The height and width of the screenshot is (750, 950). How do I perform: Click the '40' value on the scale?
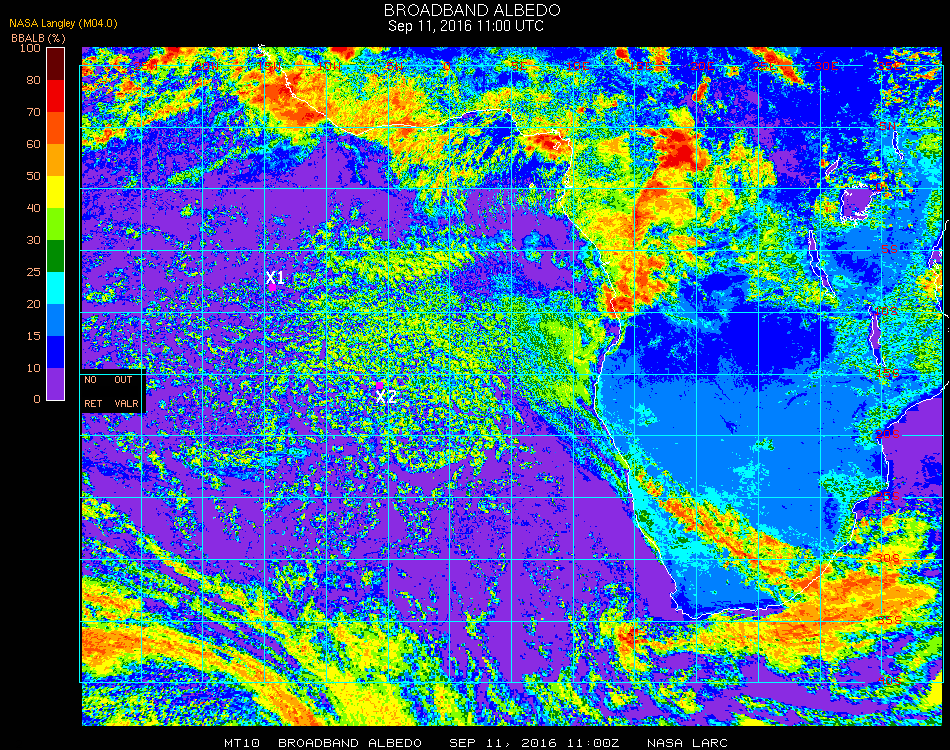(x=33, y=208)
